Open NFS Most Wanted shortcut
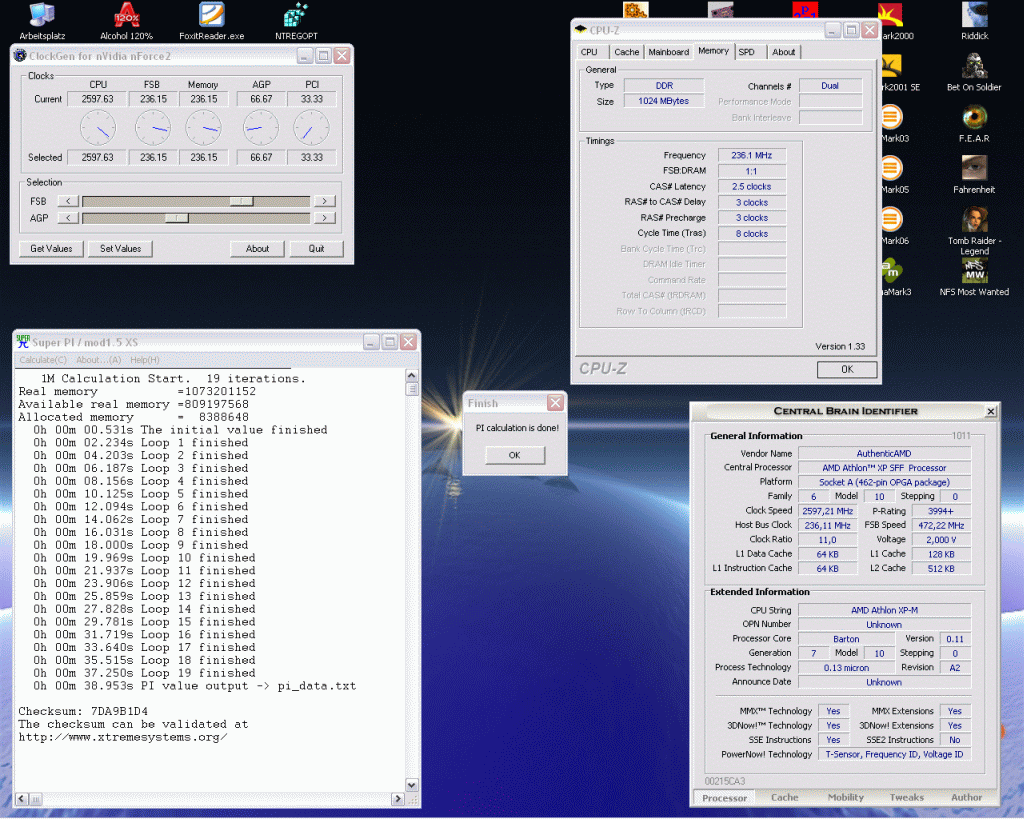 tap(974, 278)
